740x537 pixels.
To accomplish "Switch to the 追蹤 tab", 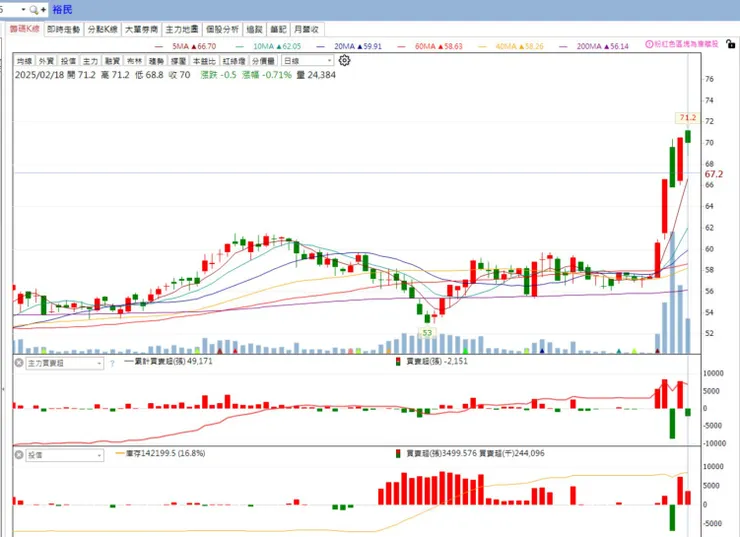I will click(254, 29).
